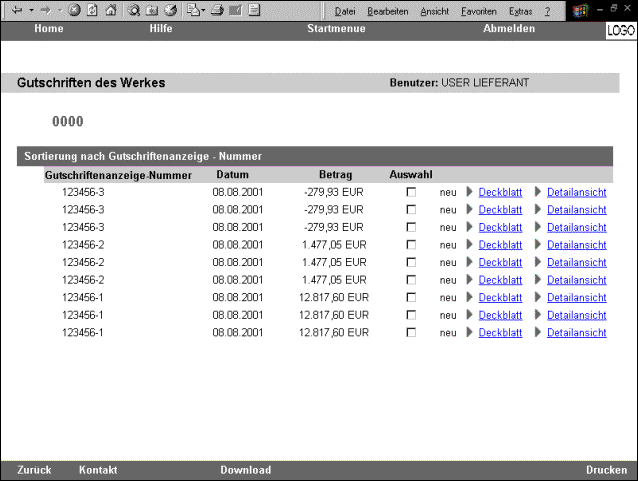Print the page with the printer icon
Viewport: 638px width, 481px height.
pyautogui.click(x=217, y=10)
